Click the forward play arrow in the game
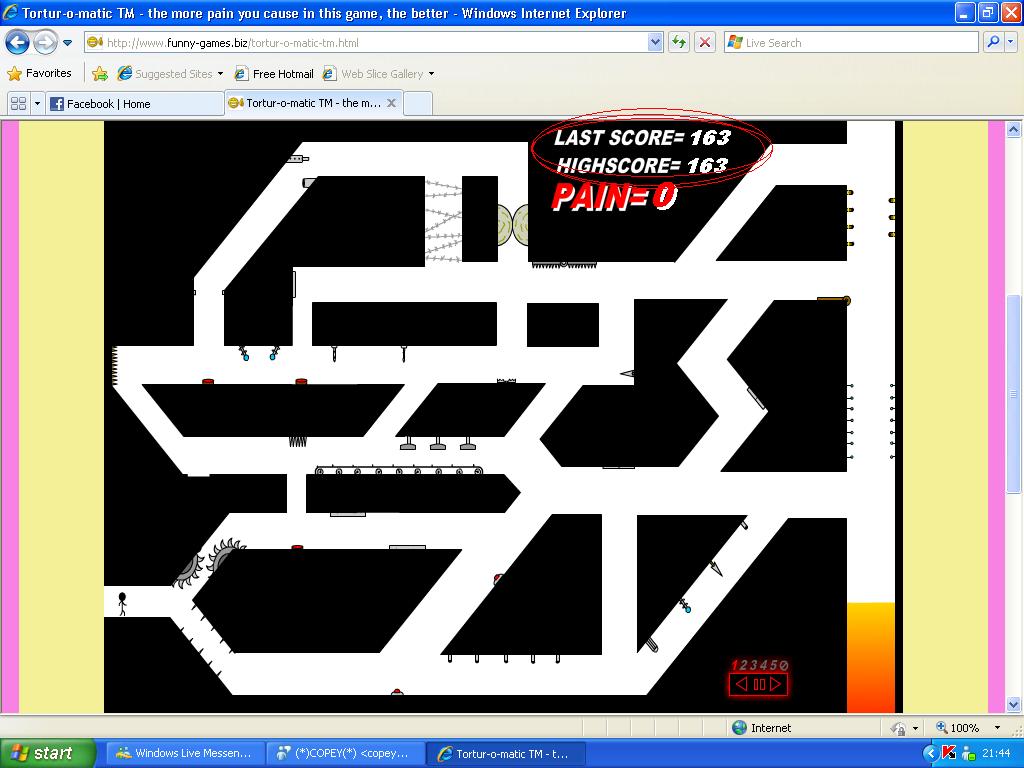 pyautogui.click(x=774, y=684)
